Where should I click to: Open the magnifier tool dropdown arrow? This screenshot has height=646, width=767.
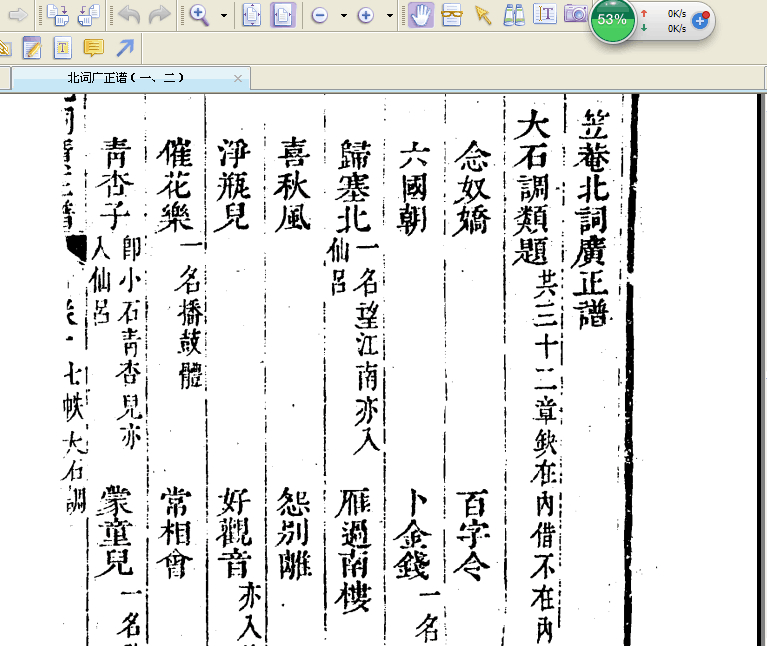(x=224, y=16)
